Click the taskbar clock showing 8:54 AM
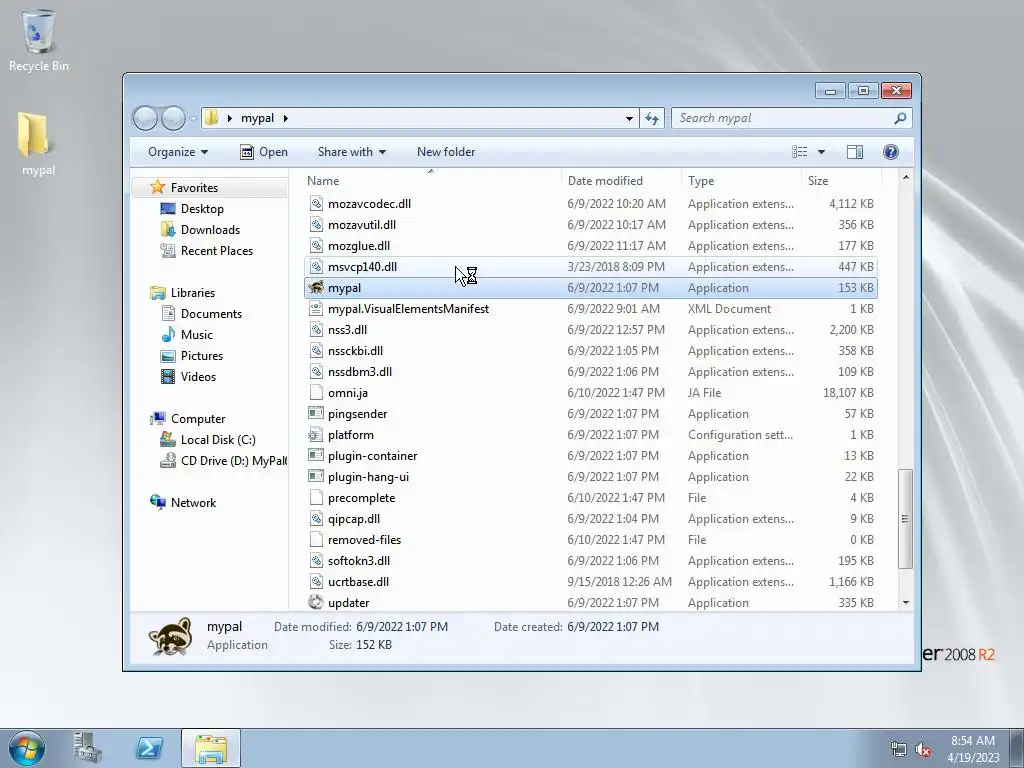This screenshot has height=768, width=1024. [972, 749]
